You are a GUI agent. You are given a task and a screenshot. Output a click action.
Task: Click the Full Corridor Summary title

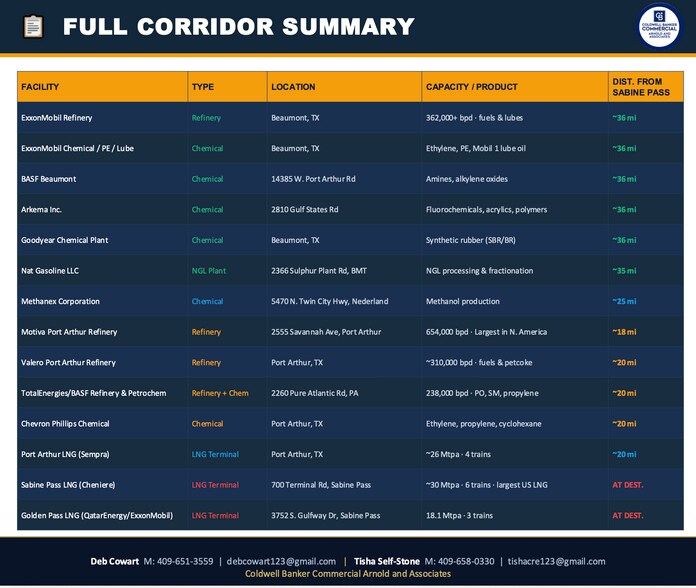[238, 27]
